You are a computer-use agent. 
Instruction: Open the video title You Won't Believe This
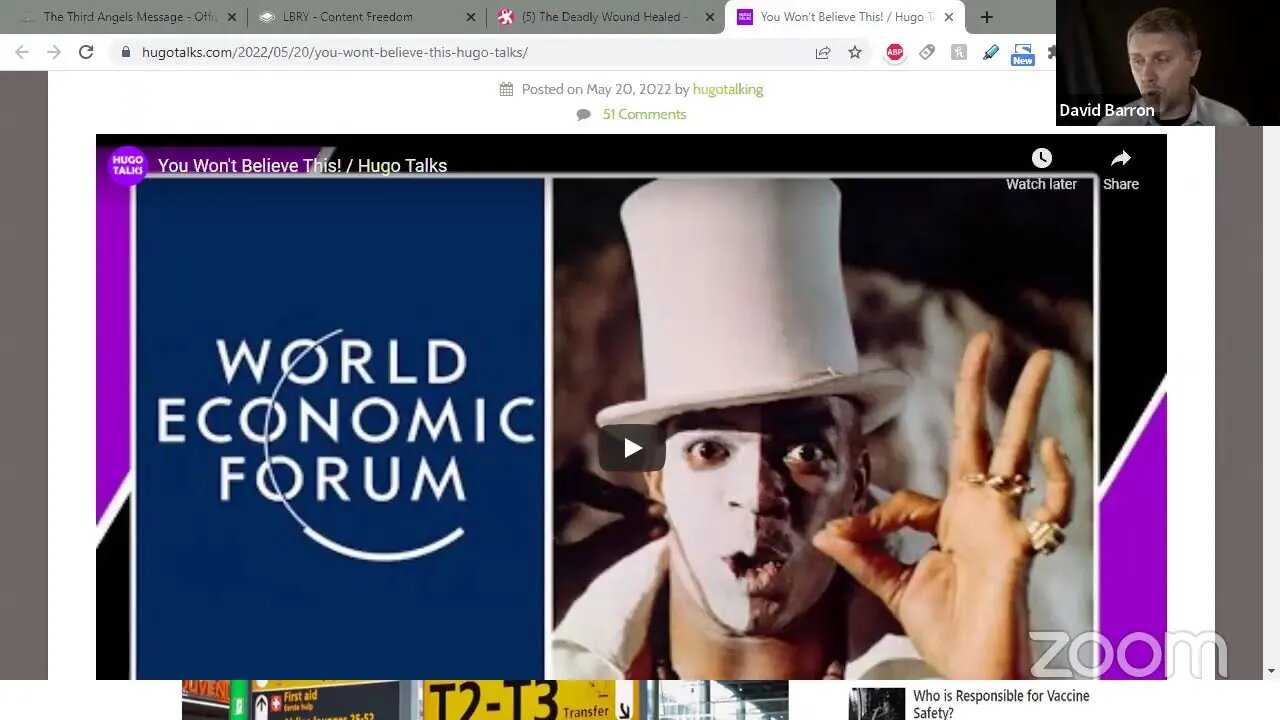click(302, 166)
